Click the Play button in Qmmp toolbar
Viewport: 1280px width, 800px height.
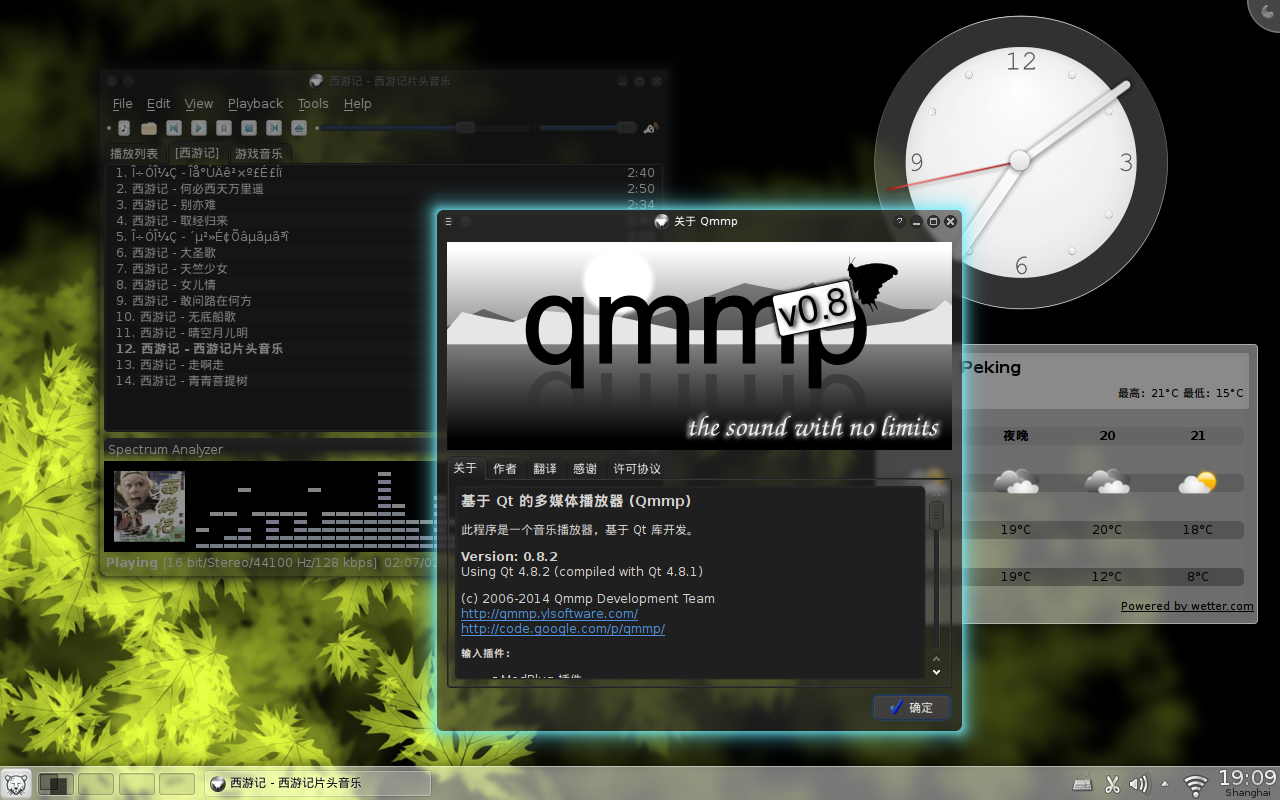199,128
